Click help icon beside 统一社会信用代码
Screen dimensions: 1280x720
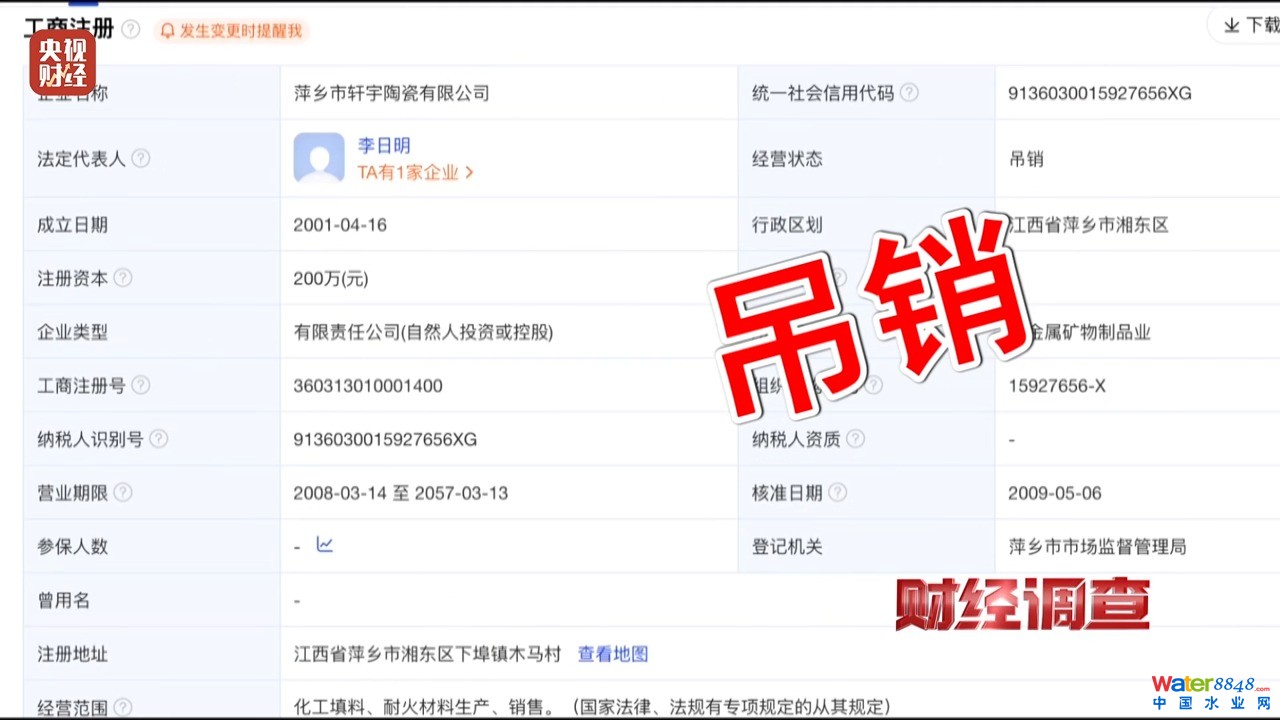tap(909, 93)
